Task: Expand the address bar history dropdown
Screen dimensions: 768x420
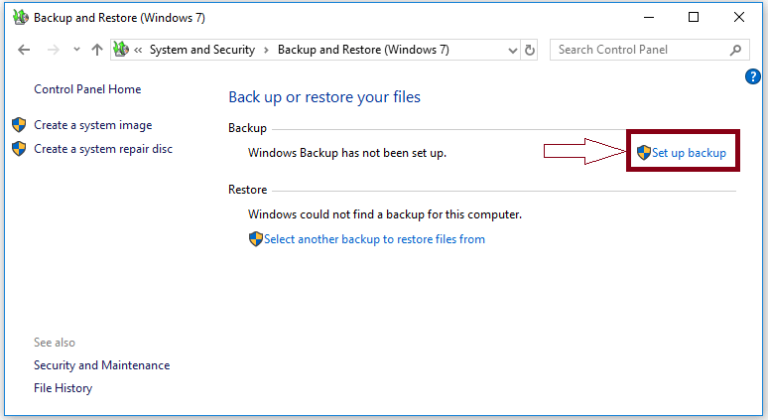Action: (512, 50)
